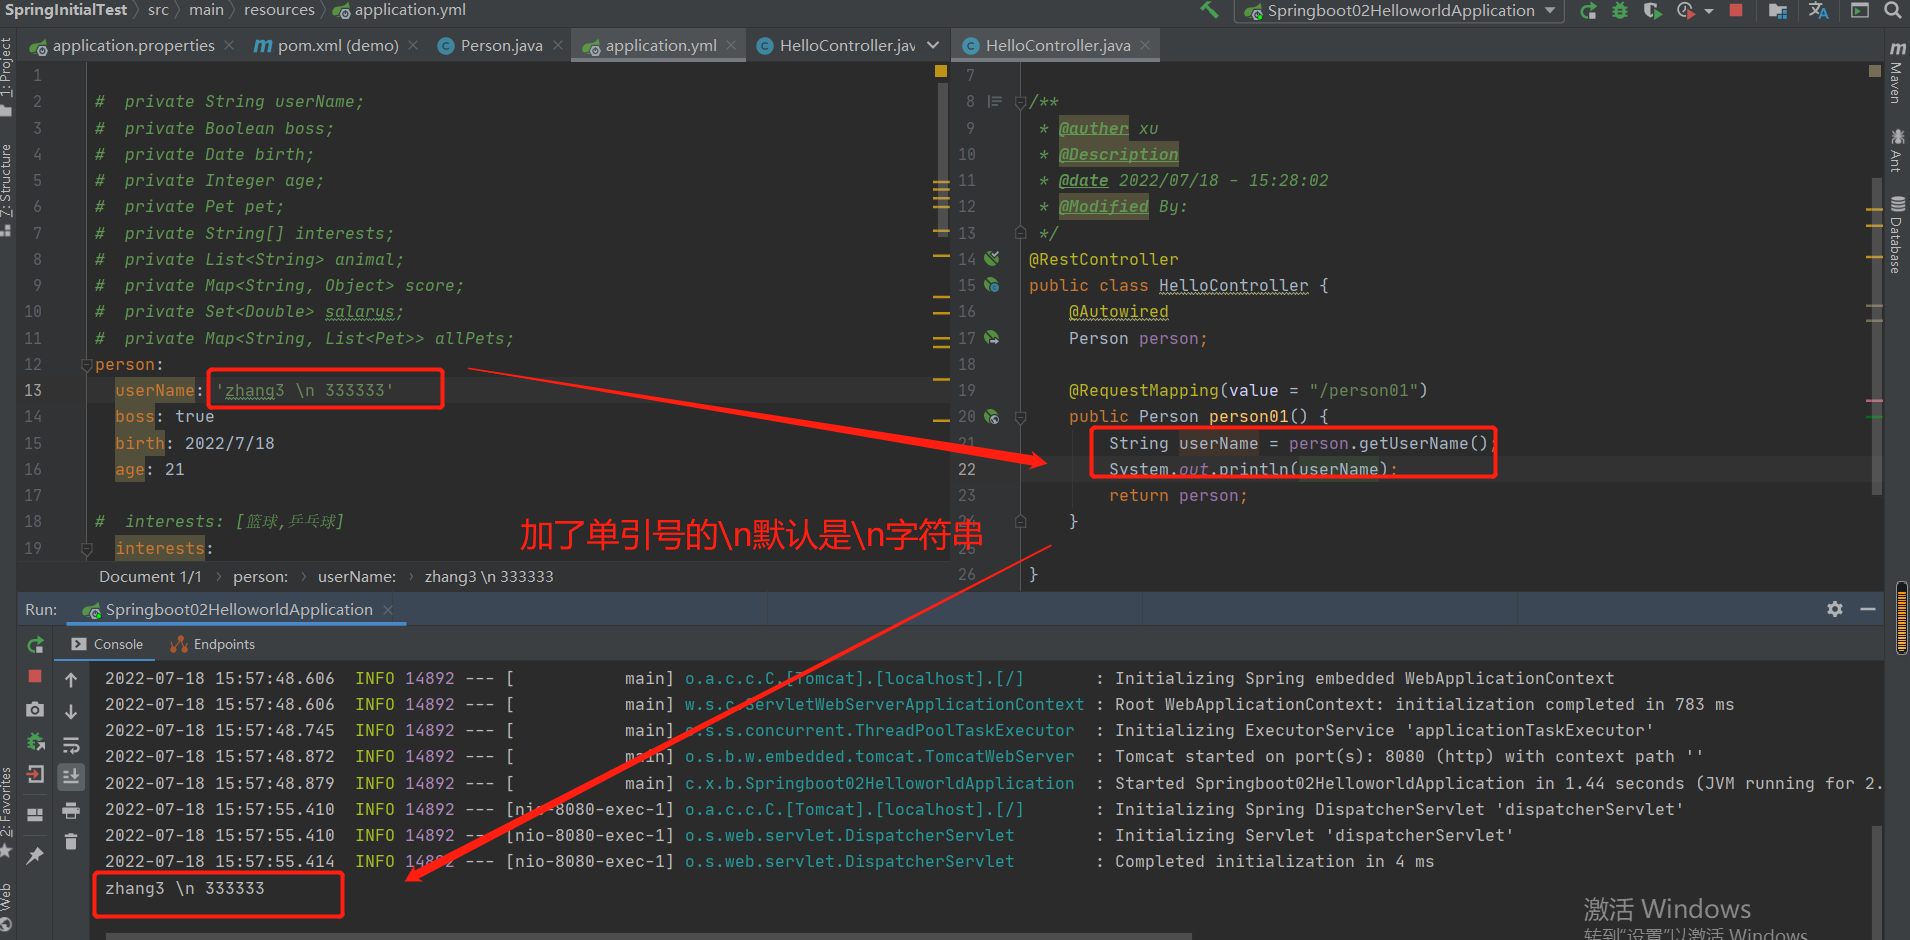Toggle soft-wrap in the console
Viewport: 1910px width, 940px height.
pyautogui.click(x=71, y=745)
